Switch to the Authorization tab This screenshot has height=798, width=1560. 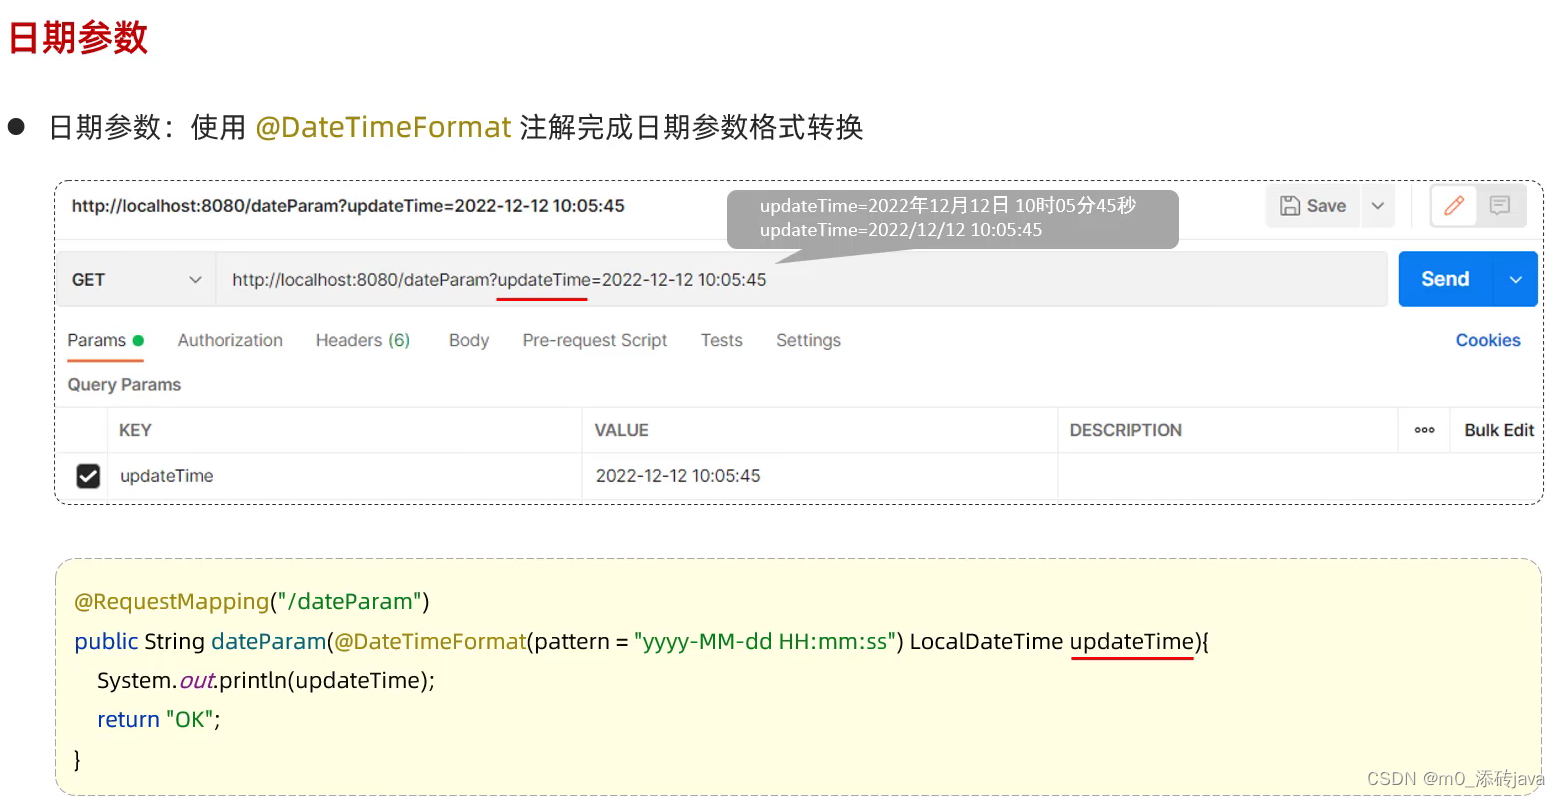[x=229, y=340]
